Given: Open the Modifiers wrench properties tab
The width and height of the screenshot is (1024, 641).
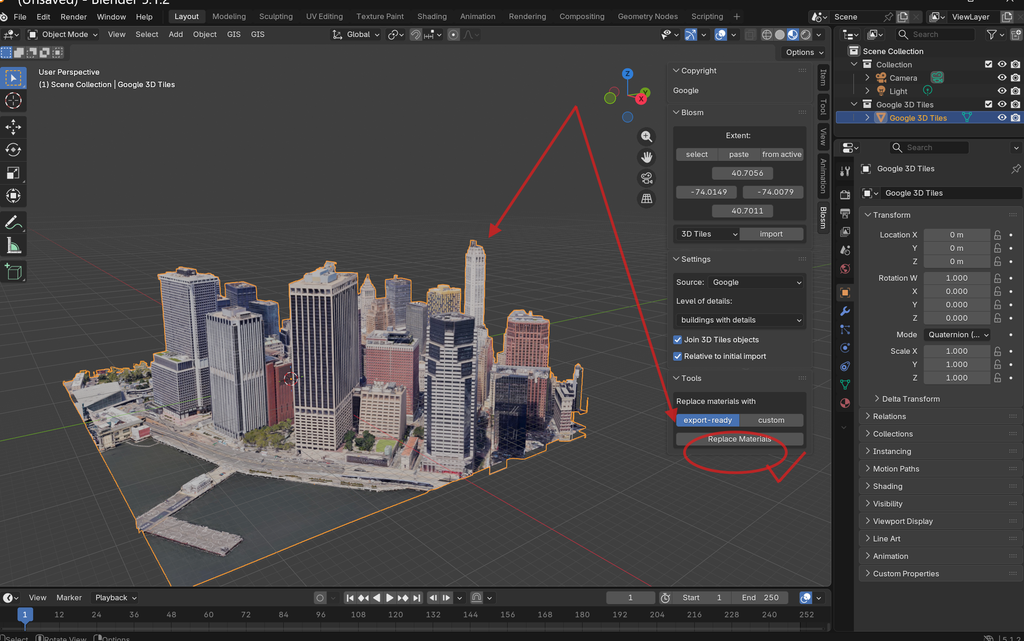Looking at the screenshot, I should (x=845, y=311).
